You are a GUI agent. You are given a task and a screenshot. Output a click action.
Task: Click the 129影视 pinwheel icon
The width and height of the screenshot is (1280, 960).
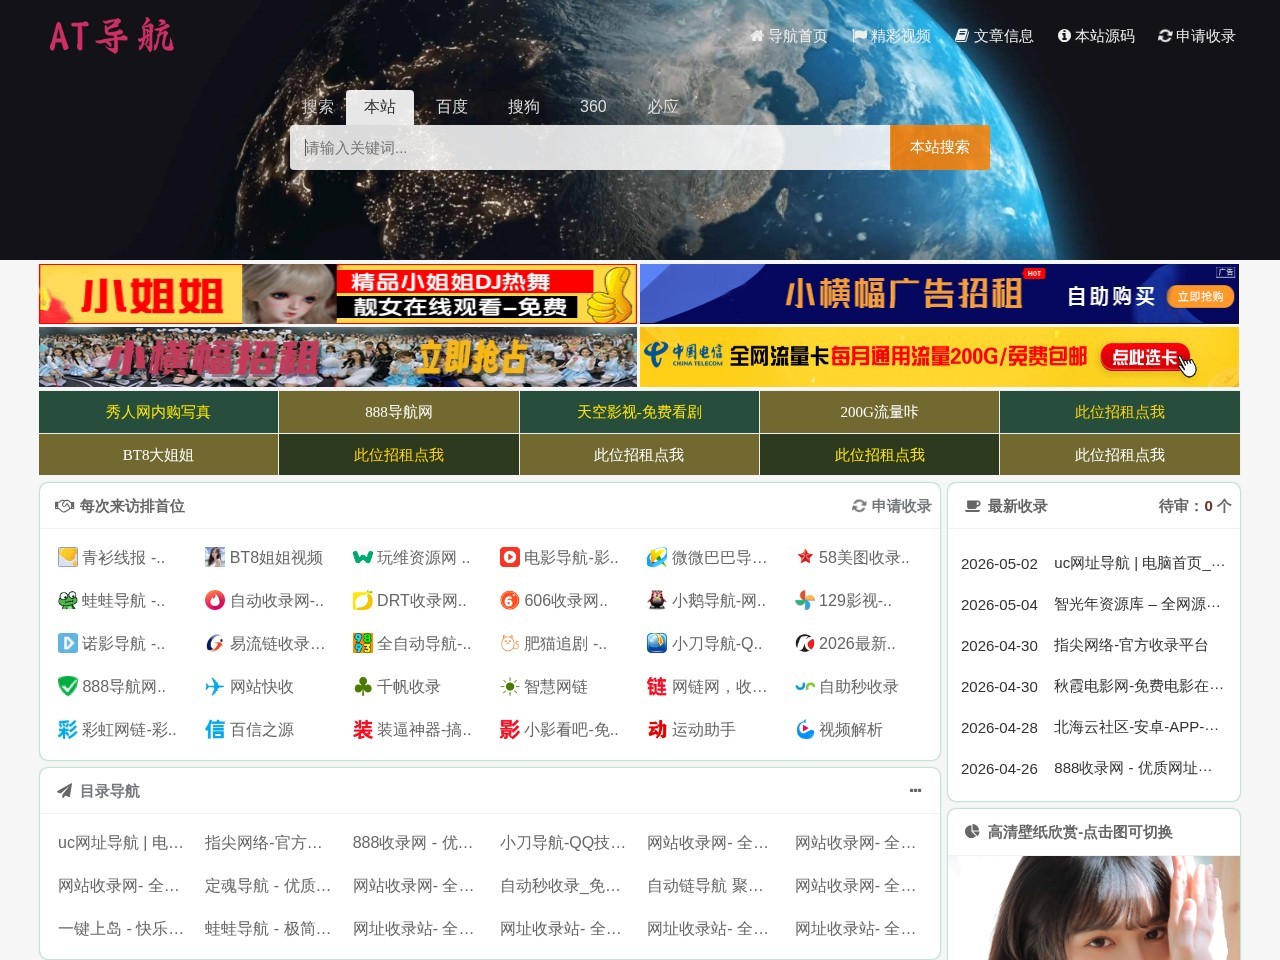tap(805, 600)
